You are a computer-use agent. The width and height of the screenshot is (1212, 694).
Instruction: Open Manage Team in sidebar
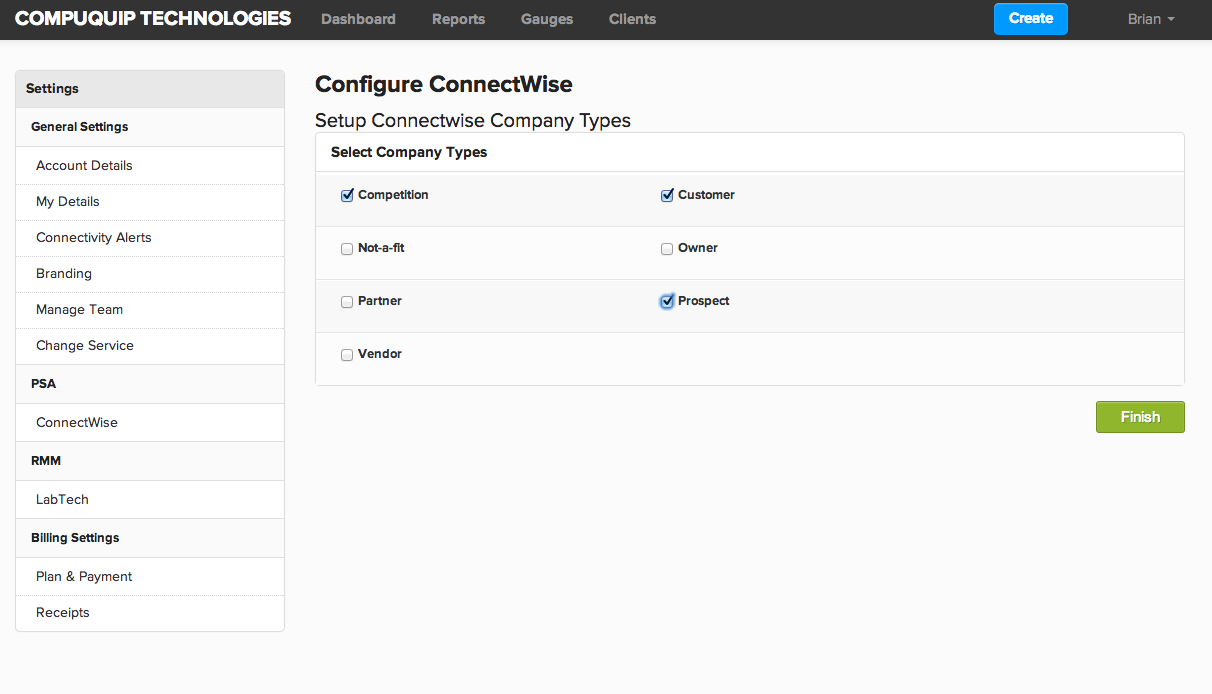[x=79, y=310]
